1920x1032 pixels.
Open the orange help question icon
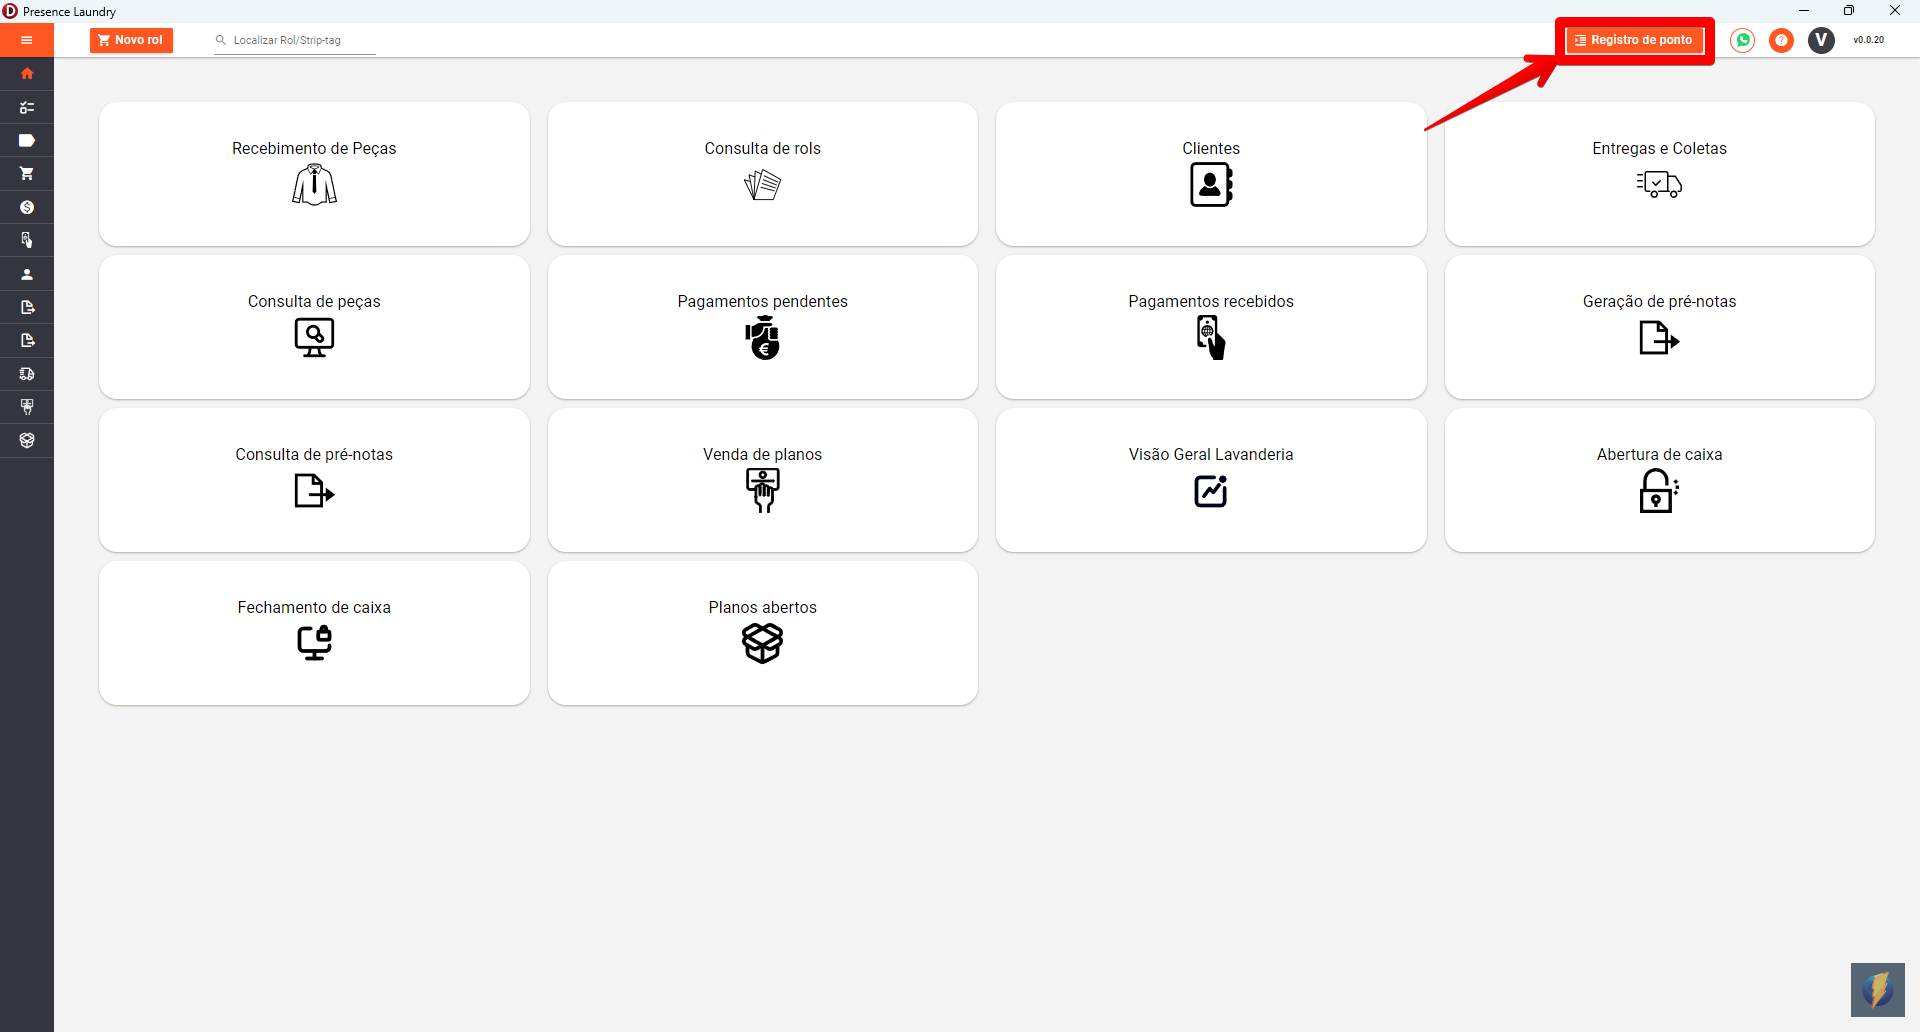pyautogui.click(x=1781, y=40)
